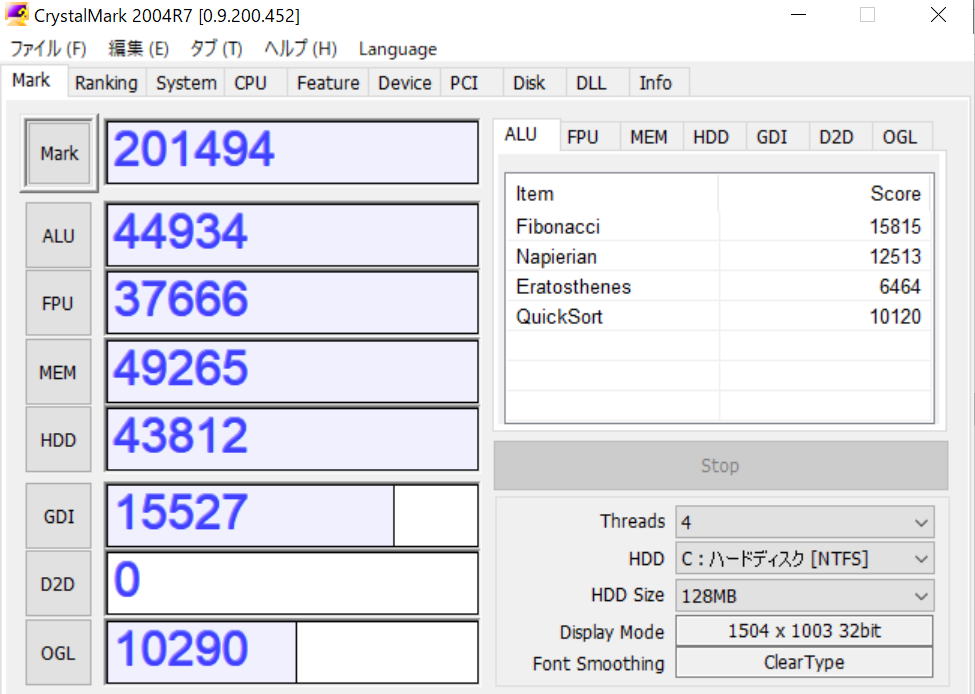Run the OGL benchmark button

[58, 652]
